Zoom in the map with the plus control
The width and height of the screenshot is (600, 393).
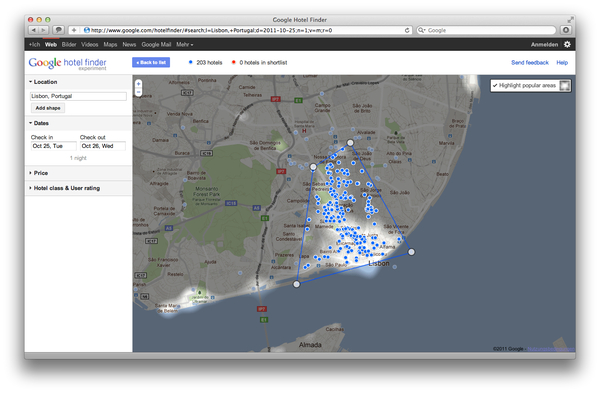139,83
